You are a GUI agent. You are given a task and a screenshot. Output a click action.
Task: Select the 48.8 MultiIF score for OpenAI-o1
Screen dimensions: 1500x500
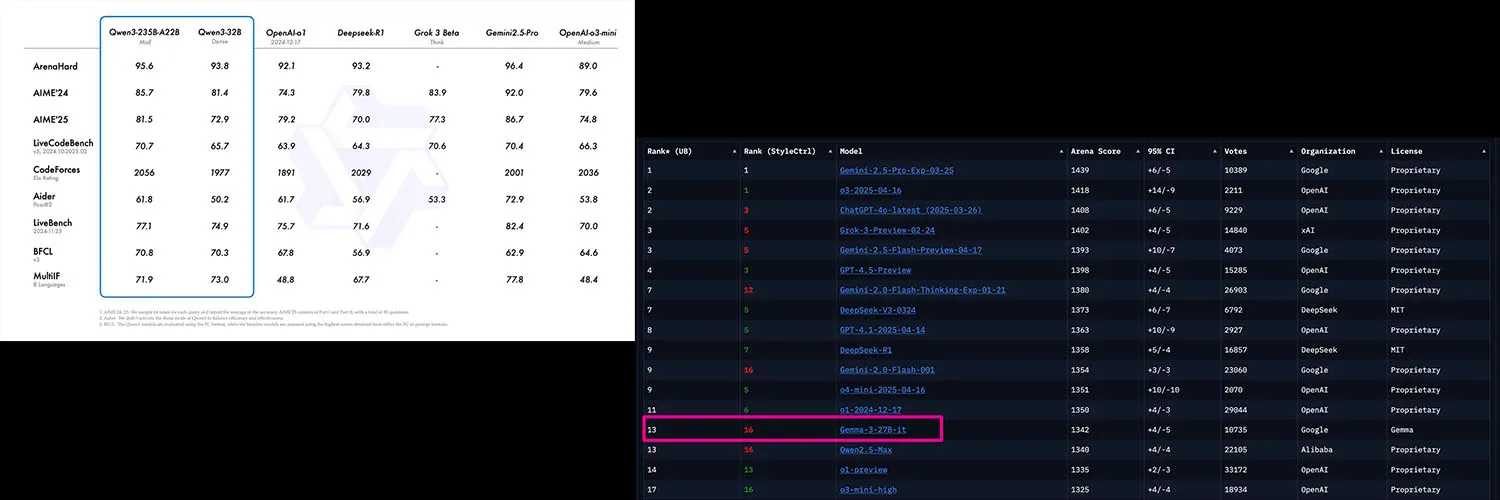tap(287, 279)
